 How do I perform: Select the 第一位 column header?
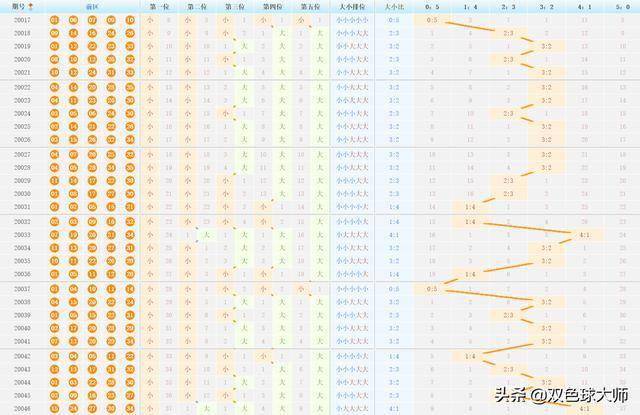(x=159, y=6)
